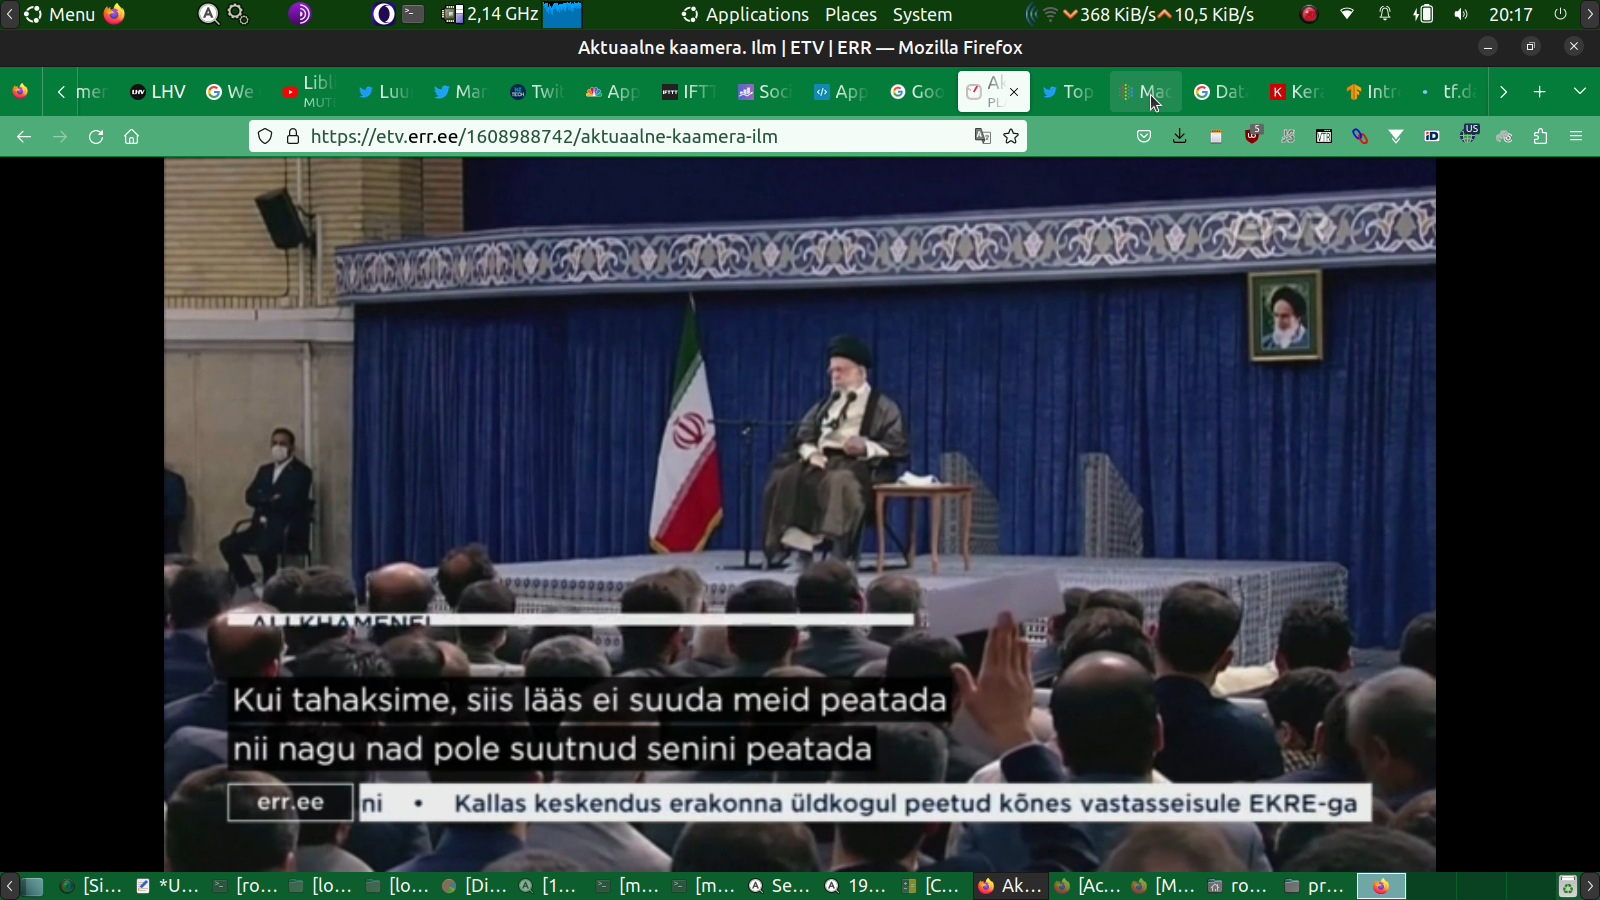Open the Downloads panel
The width and height of the screenshot is (1600, 900).
pyautogui.click(x=1180, y=137)
